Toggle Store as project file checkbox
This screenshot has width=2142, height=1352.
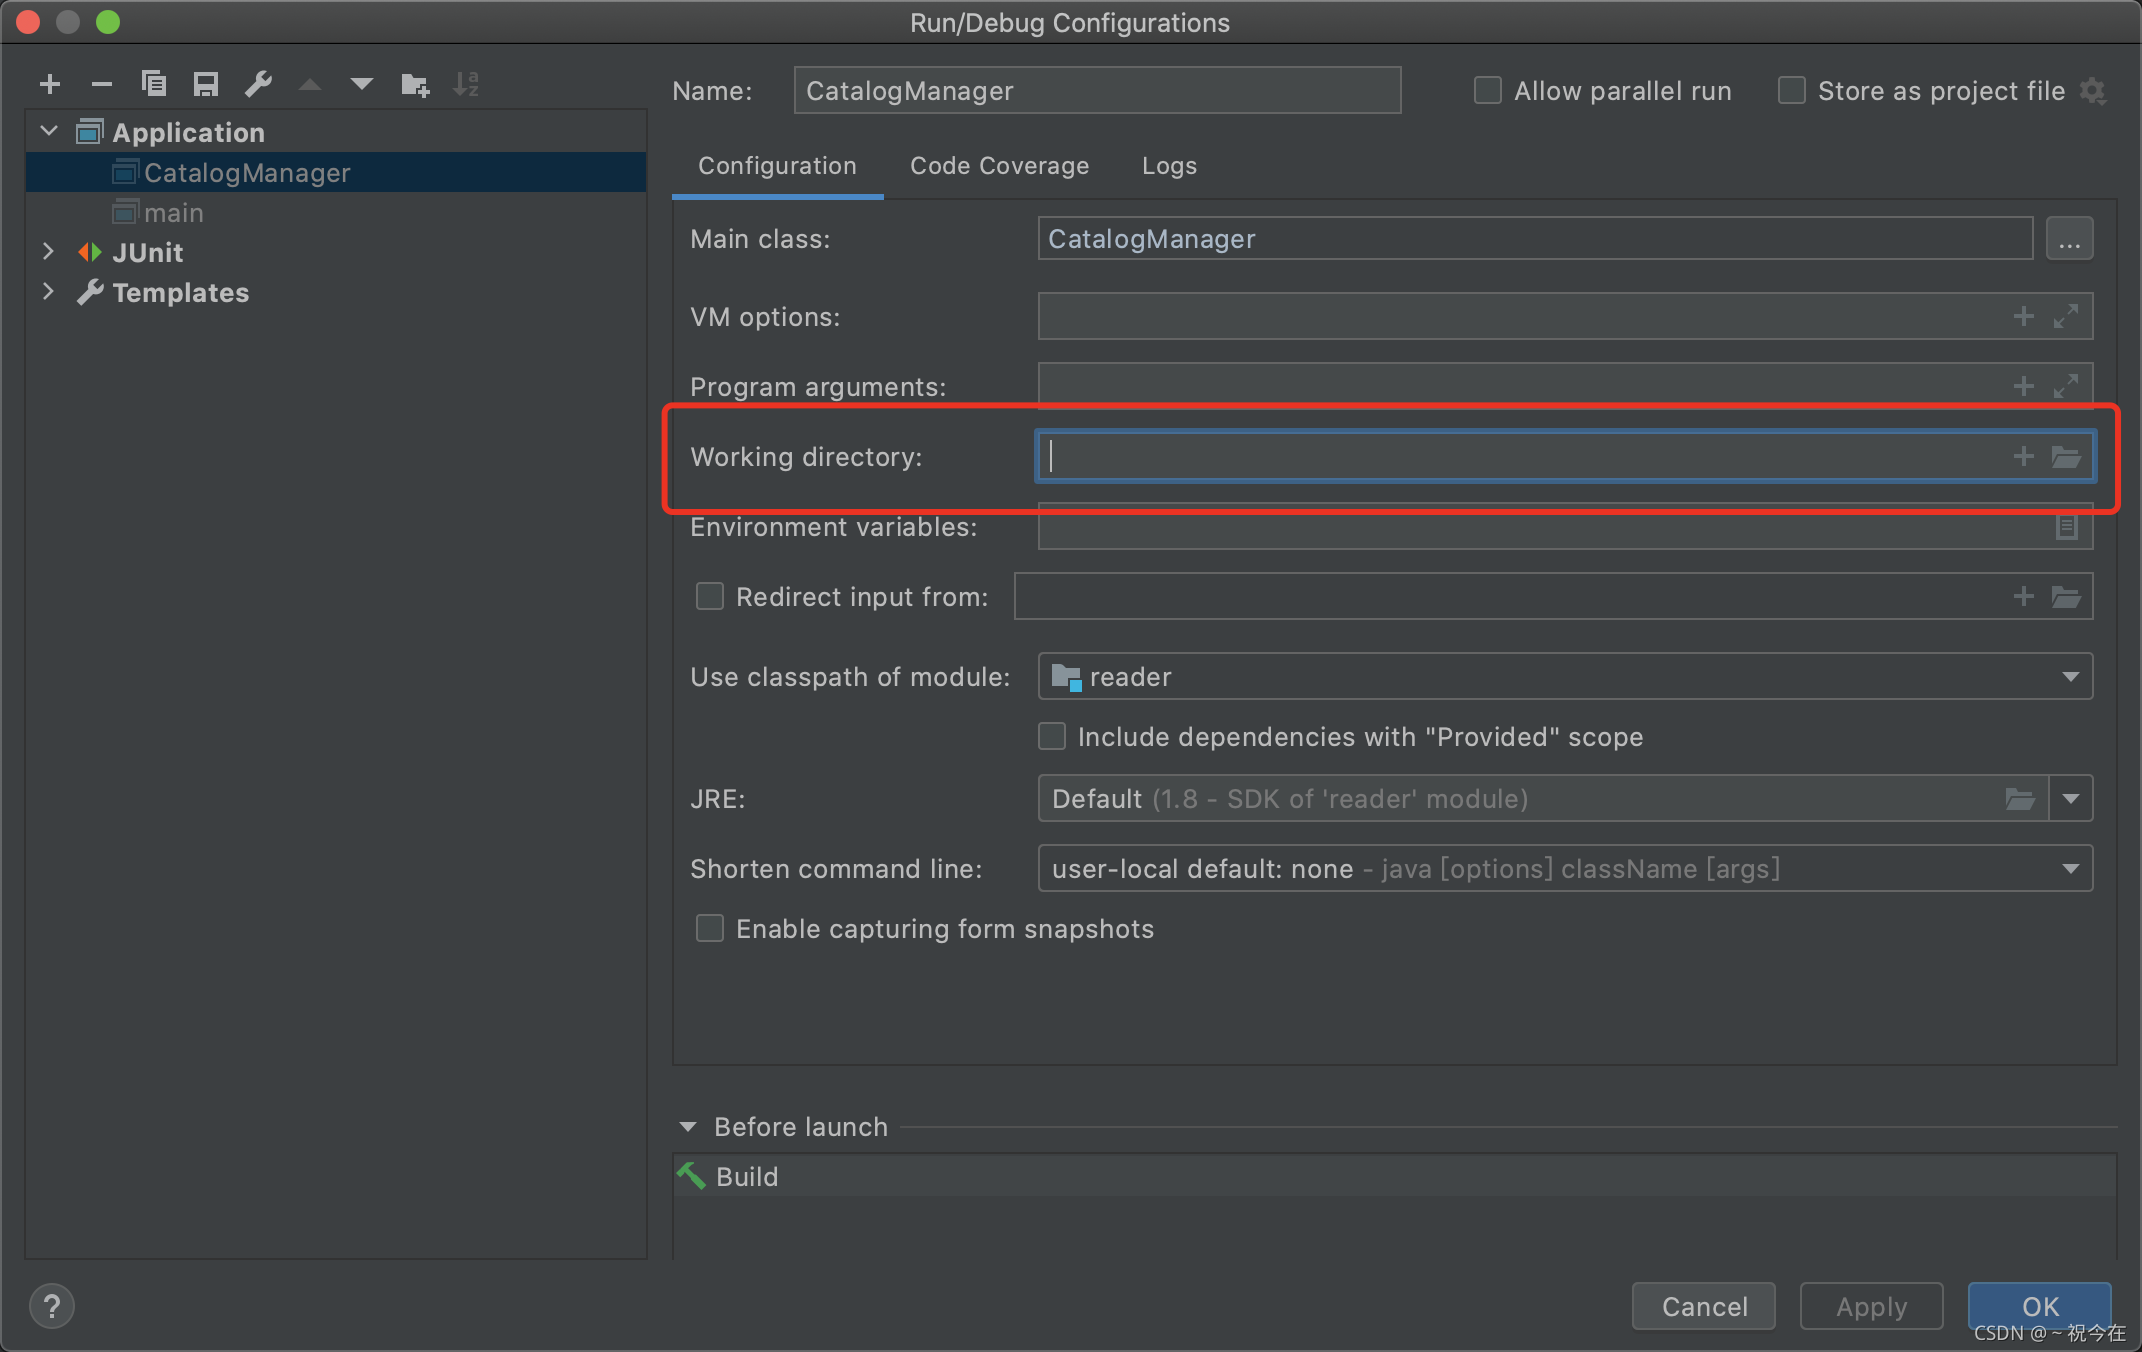tap(1792, 91)
